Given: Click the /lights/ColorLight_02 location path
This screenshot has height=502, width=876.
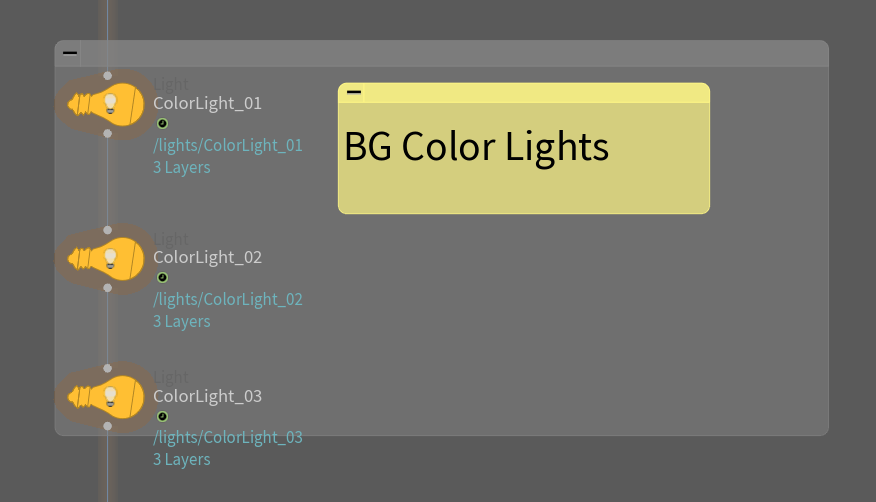Looking at the screenshot, I should pyautogui.click(x=227, y=299).
